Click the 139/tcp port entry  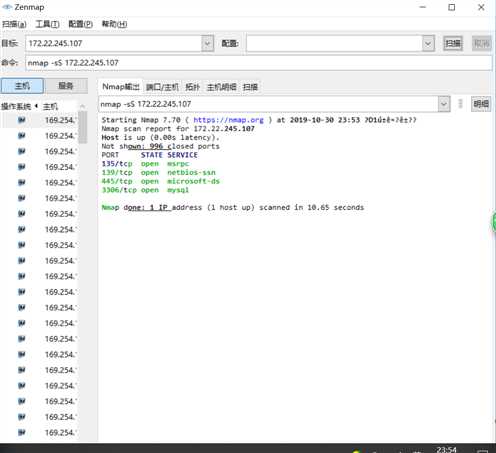coord(117,172)
